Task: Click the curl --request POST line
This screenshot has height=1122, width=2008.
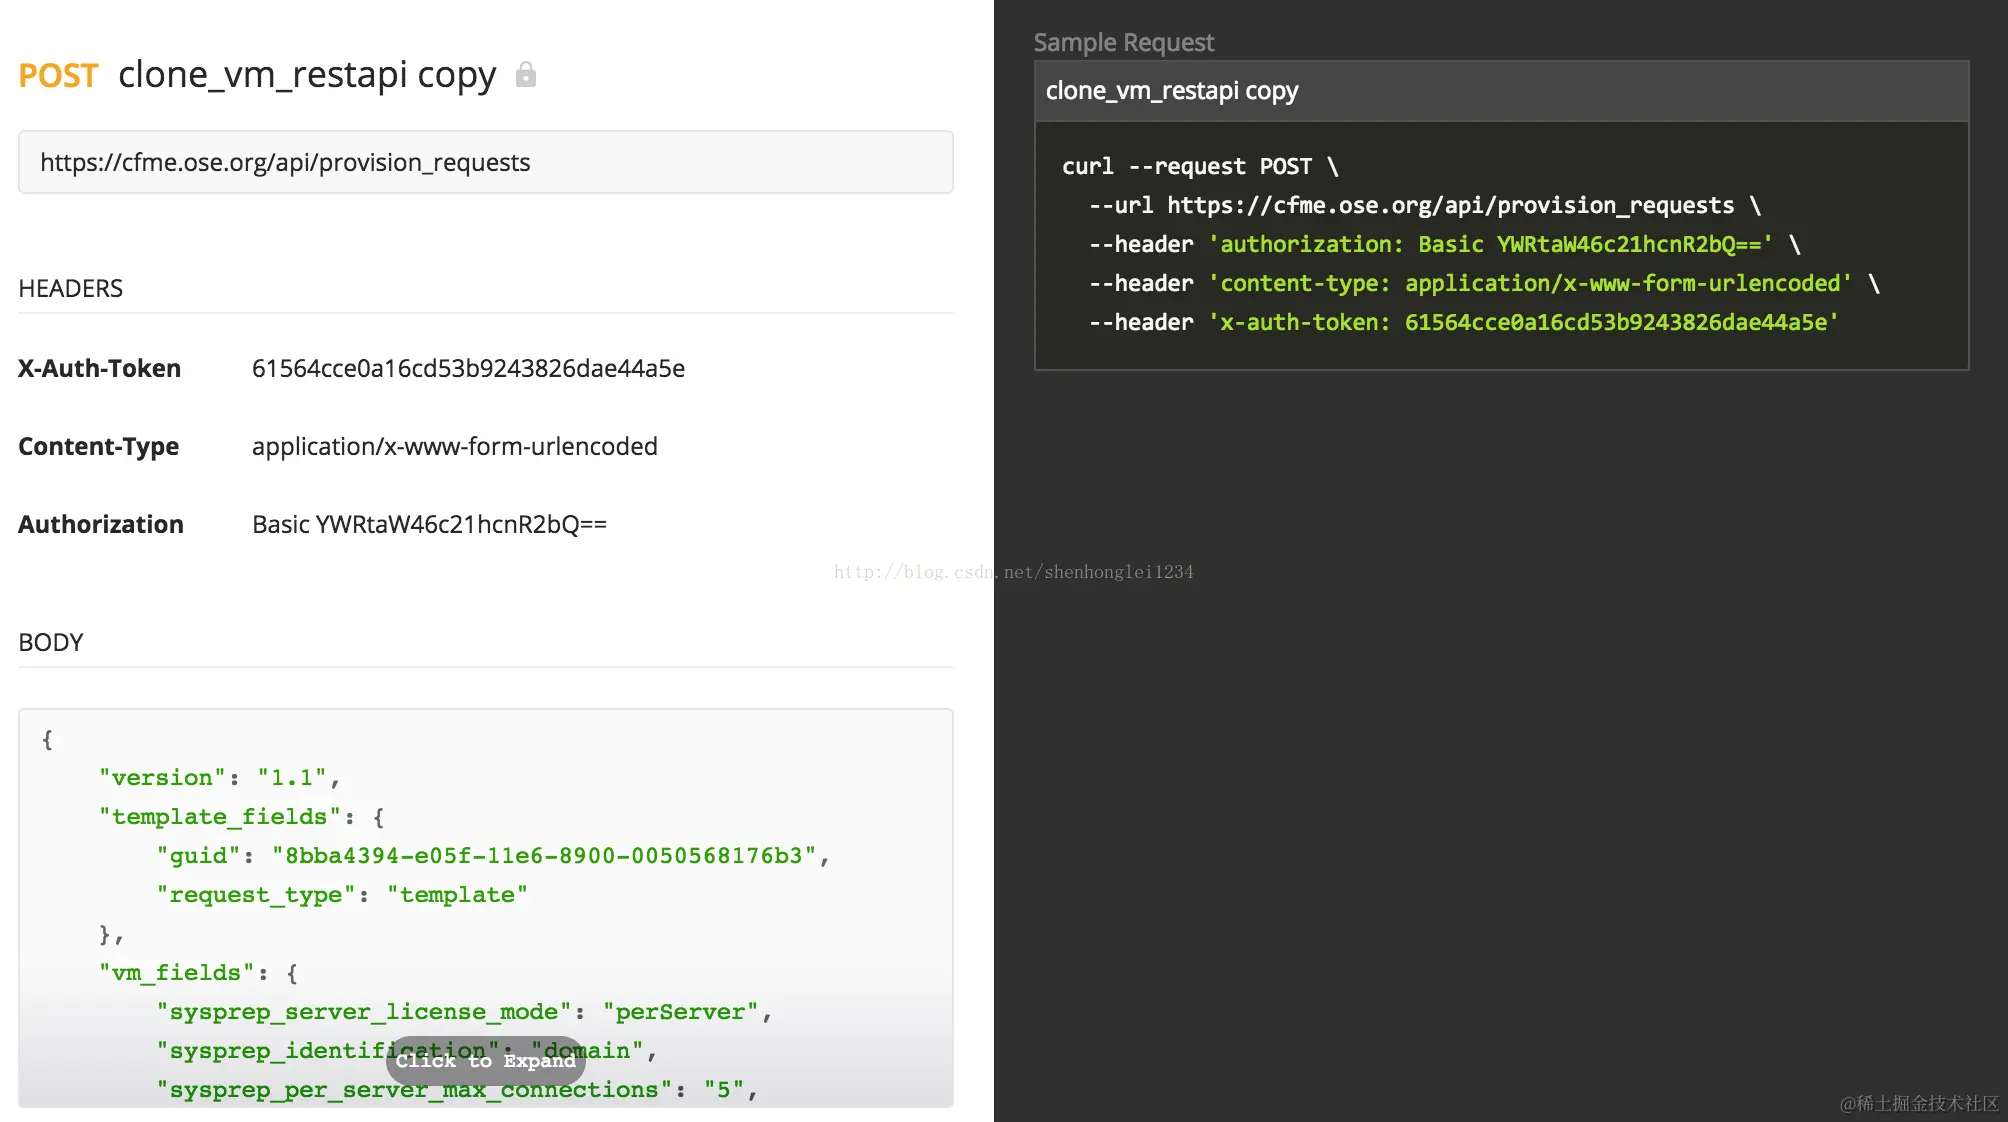Action: (1199, 166)
